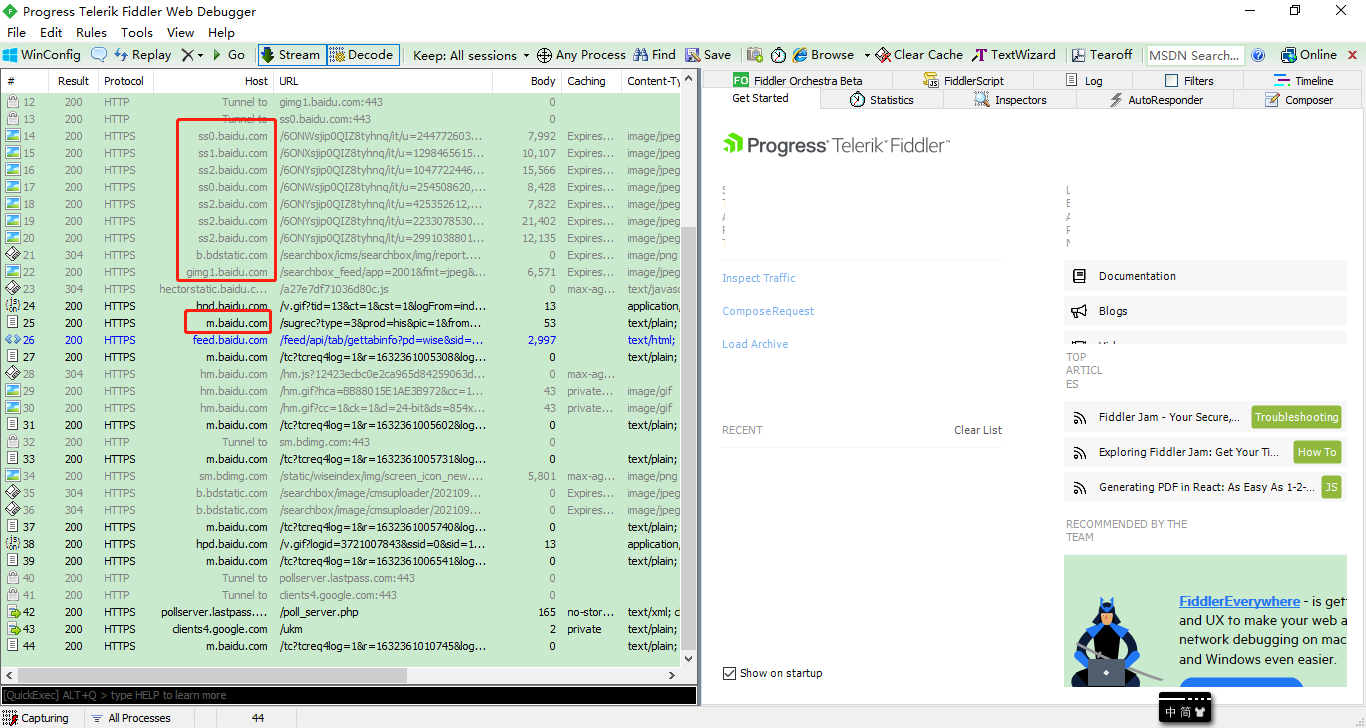Focus the MSDN Search field
This screenshot has height=728, width=1366.
click(1195, 55)
